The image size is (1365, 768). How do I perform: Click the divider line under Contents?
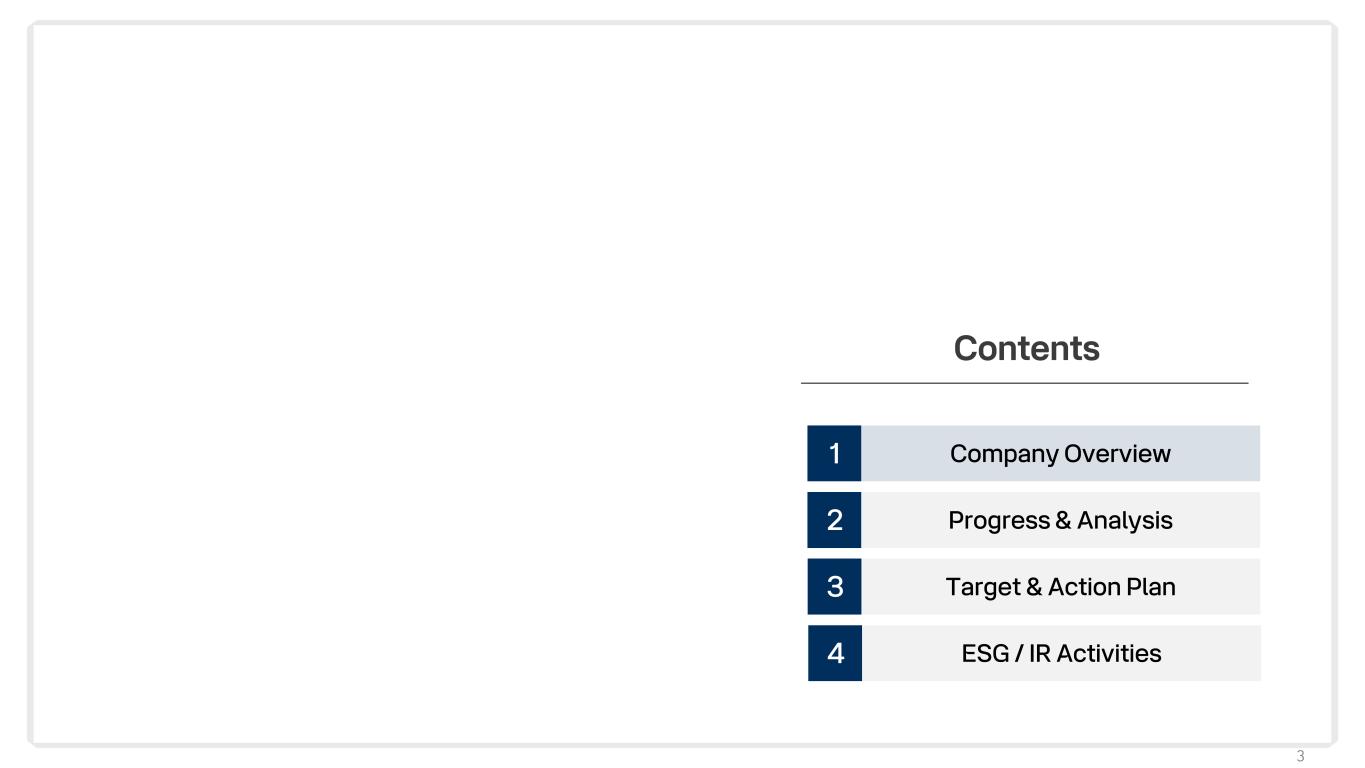tap(1024, 383)
